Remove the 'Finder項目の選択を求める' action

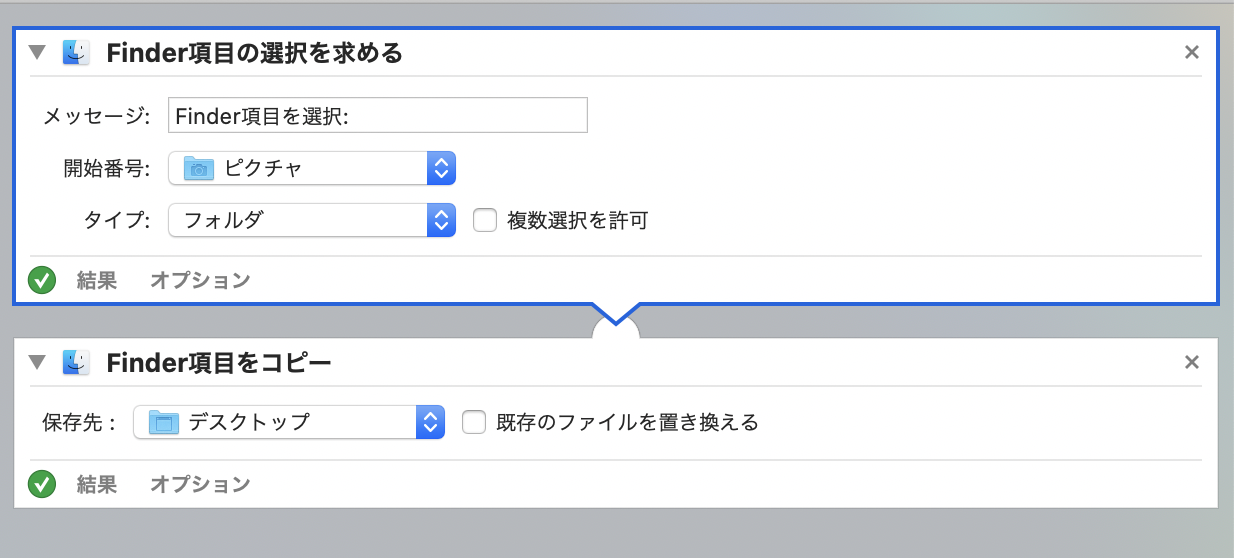click(1191, 53)
